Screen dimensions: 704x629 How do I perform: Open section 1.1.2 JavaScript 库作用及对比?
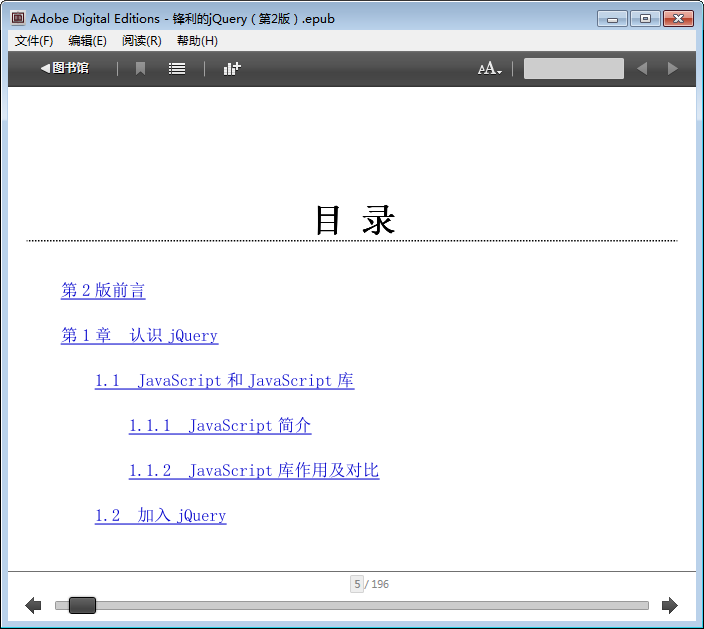(254, 470)
